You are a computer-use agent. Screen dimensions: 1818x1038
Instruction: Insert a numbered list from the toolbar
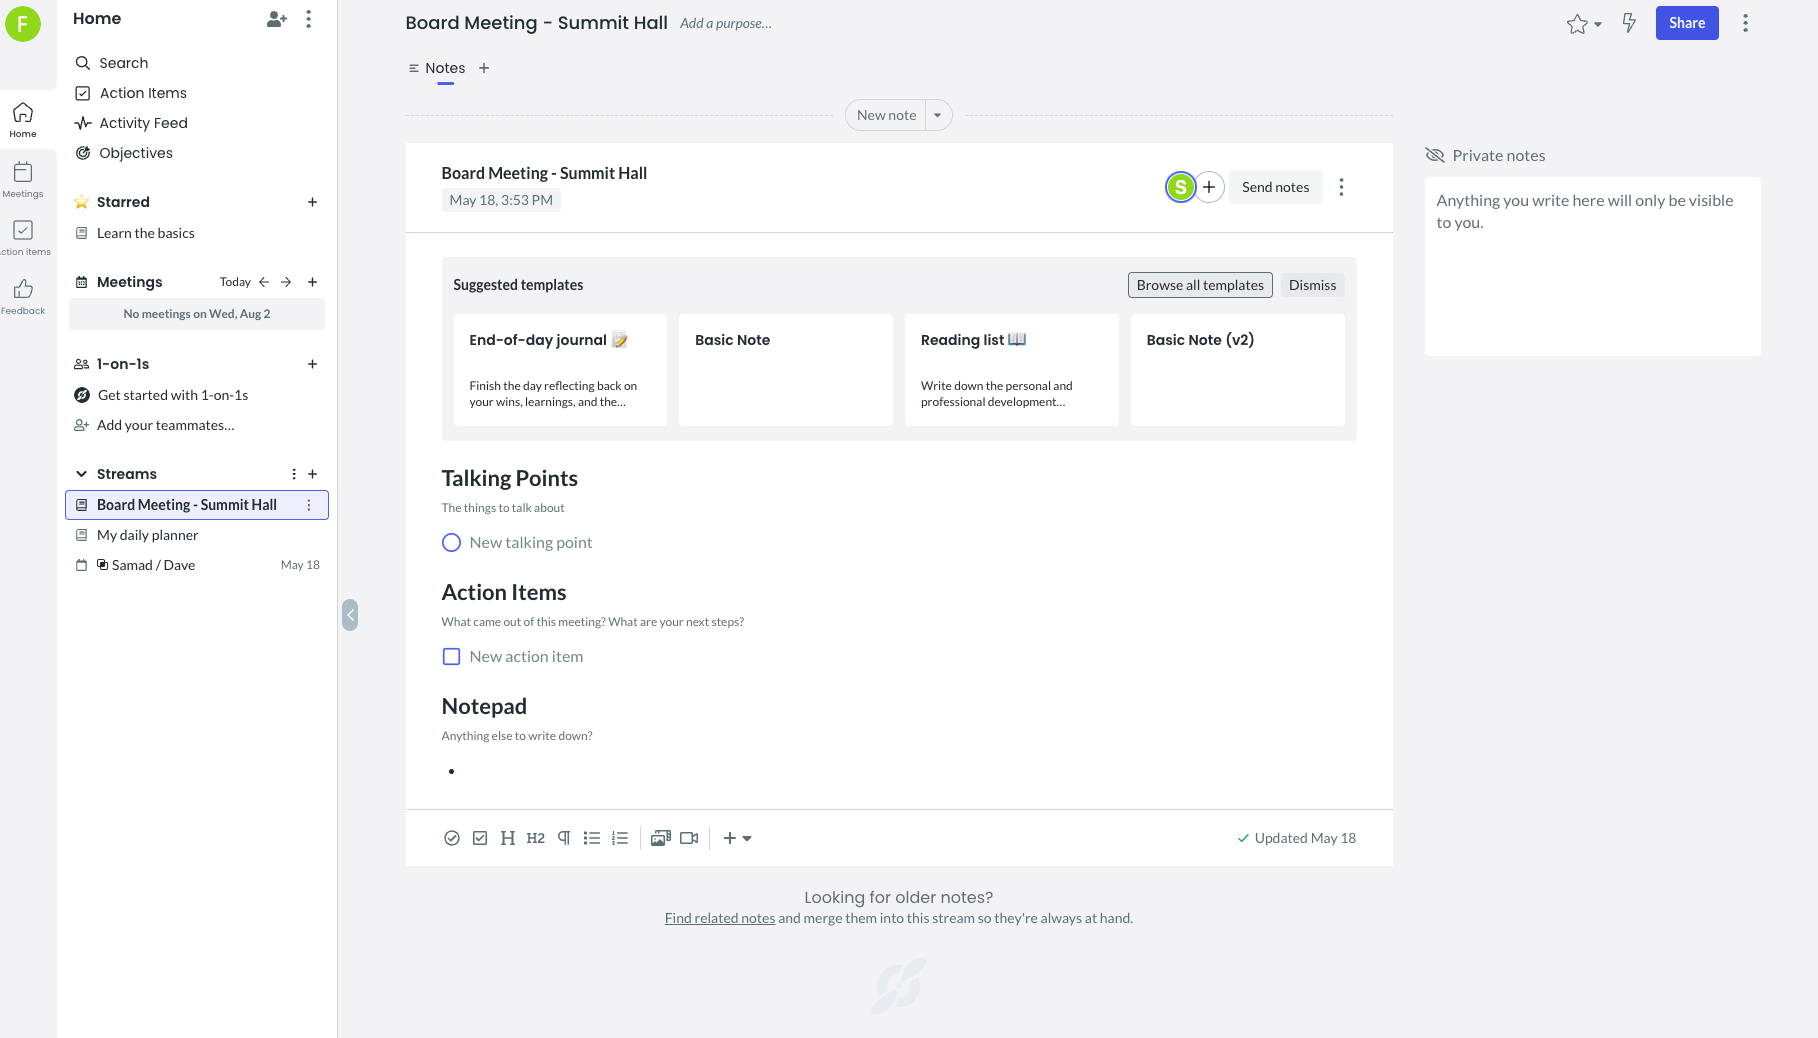(620, 838)
